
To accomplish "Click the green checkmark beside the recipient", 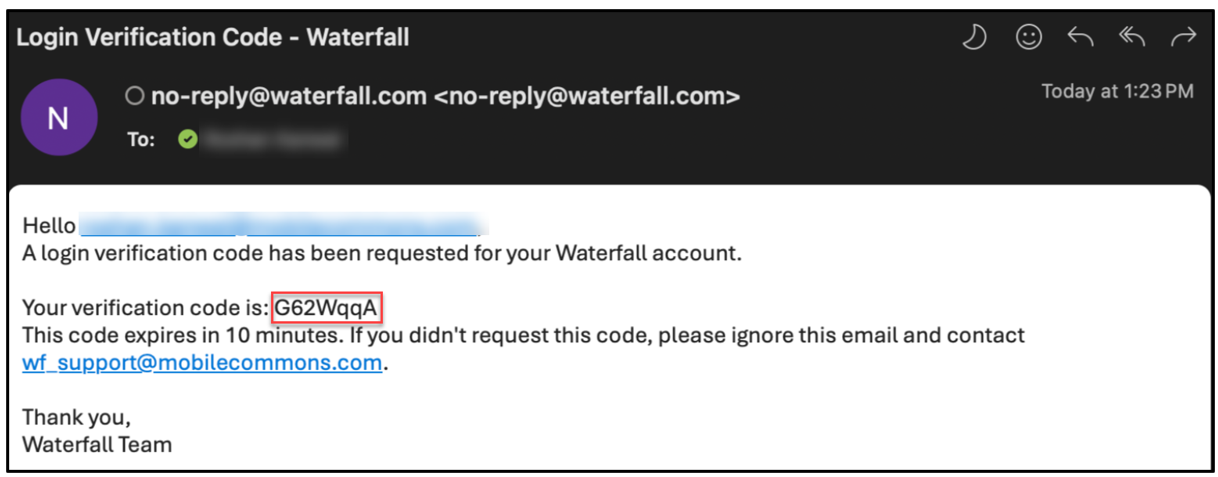I will tap(188, 140).
